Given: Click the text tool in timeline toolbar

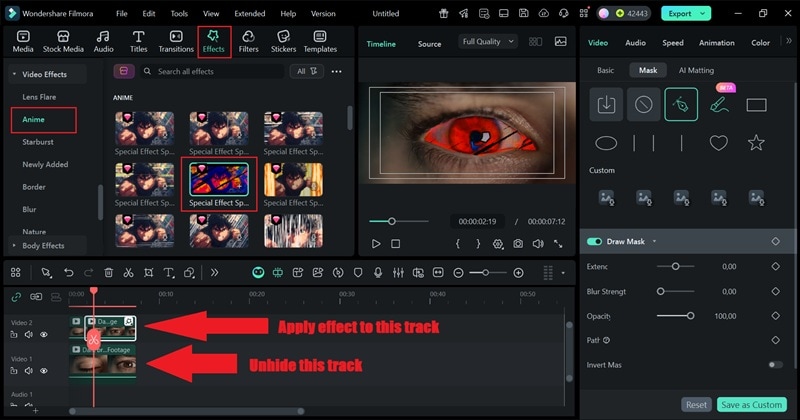Looking at the screenshot, I should click(168, 273).
